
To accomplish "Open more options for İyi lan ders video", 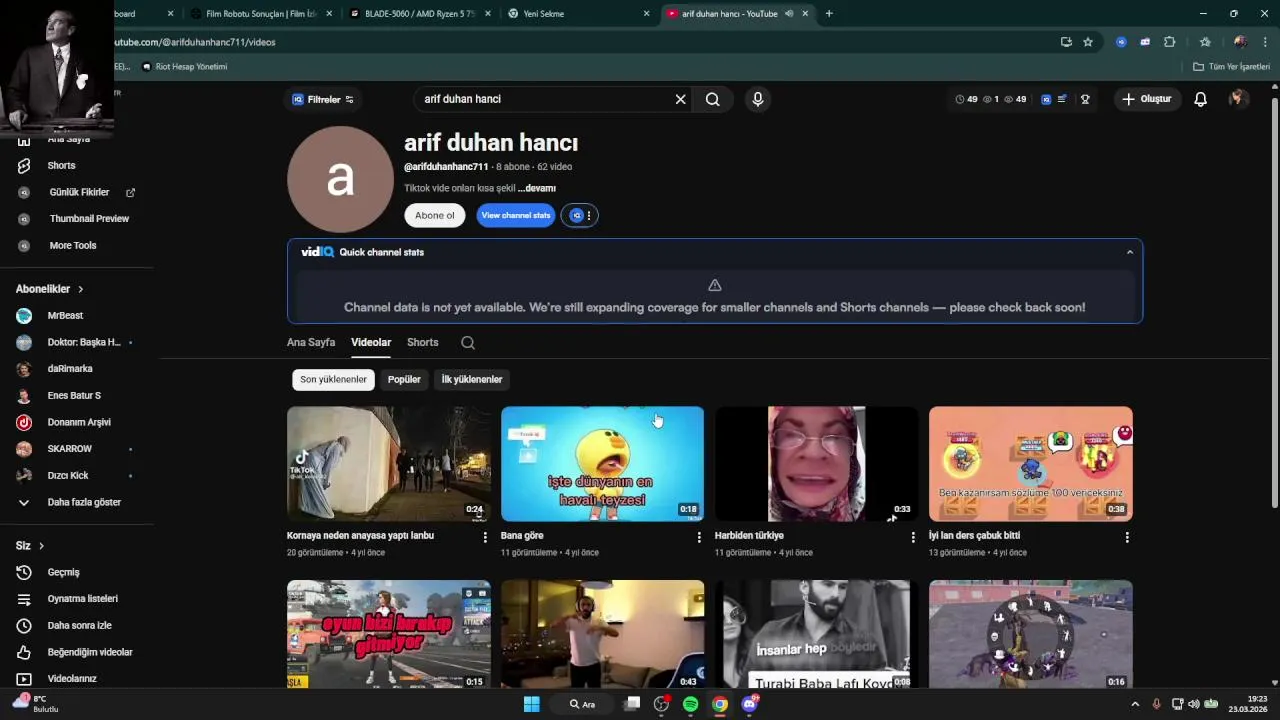I will pos(1127,537).
